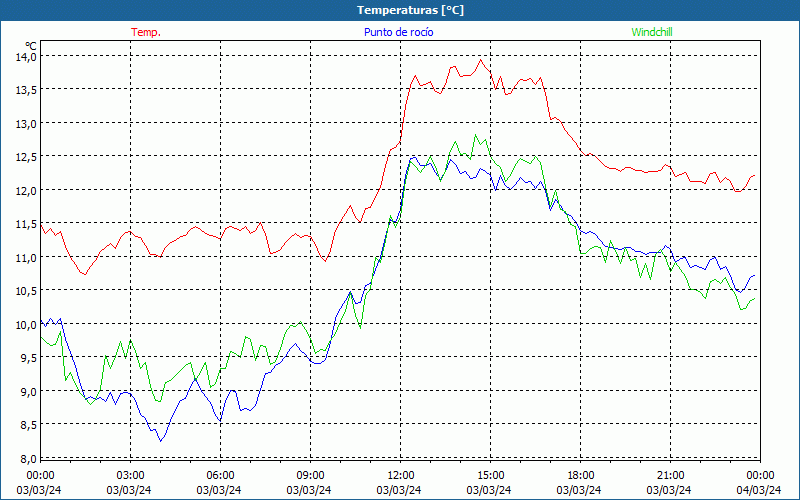Click the '°C' unit label on the axis
Image resolution: width=800 pixels, height=500 pixels.
click(31, 47)
